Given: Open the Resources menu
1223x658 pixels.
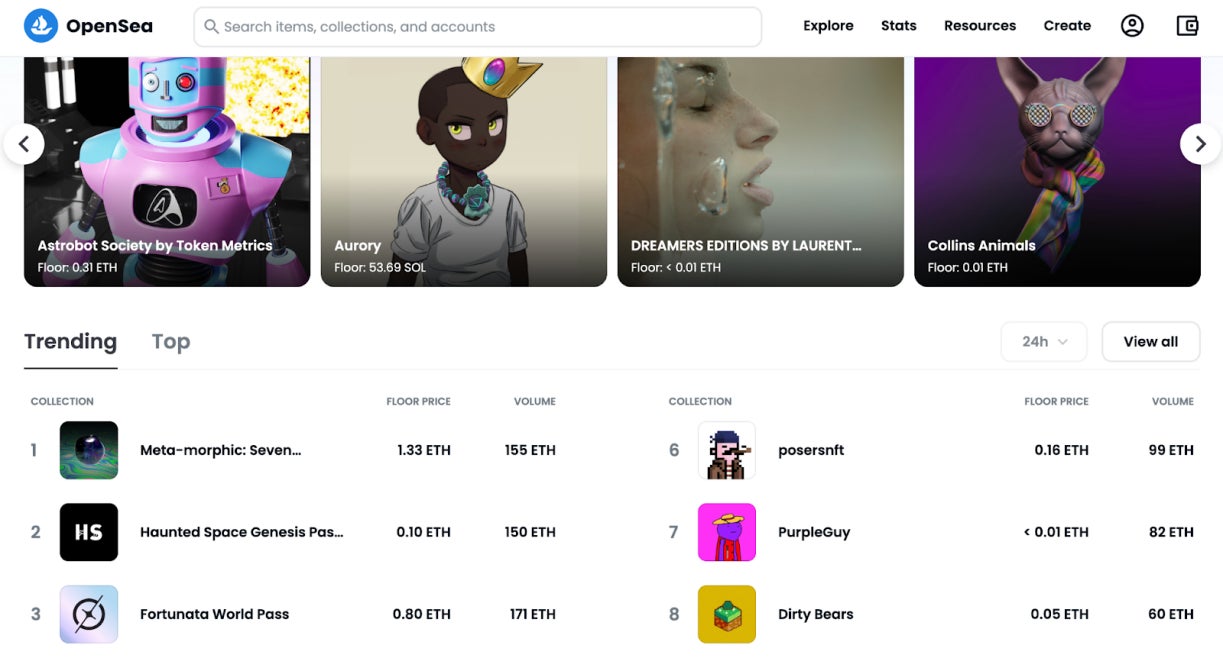Looking at the screenshot, I should [980, 26].
